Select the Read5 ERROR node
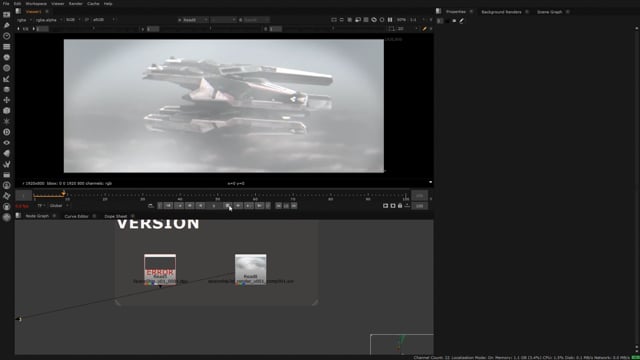This screenshot has width=640, height=360. pos(160,269)
